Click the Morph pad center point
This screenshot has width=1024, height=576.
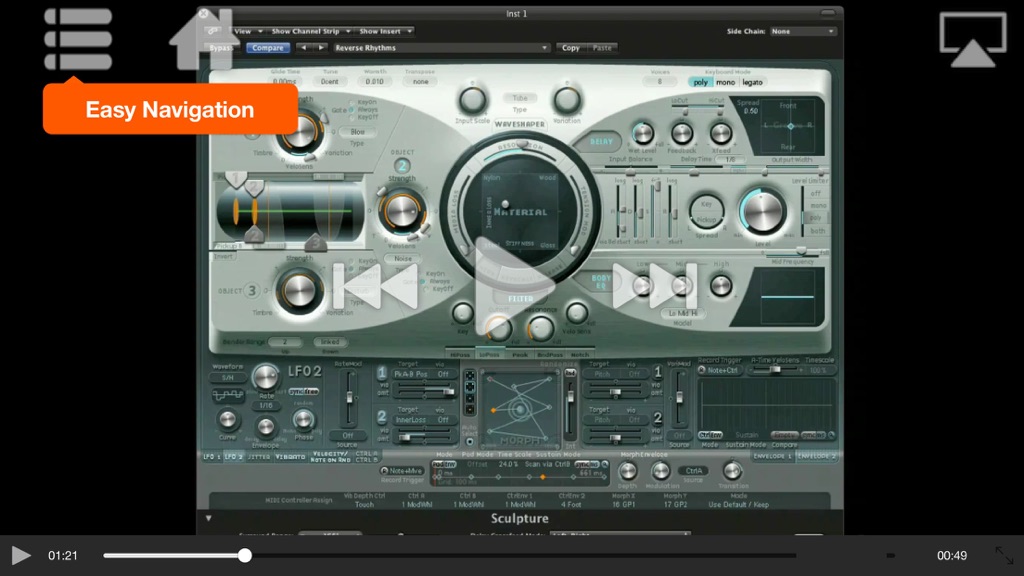point(520,409)
